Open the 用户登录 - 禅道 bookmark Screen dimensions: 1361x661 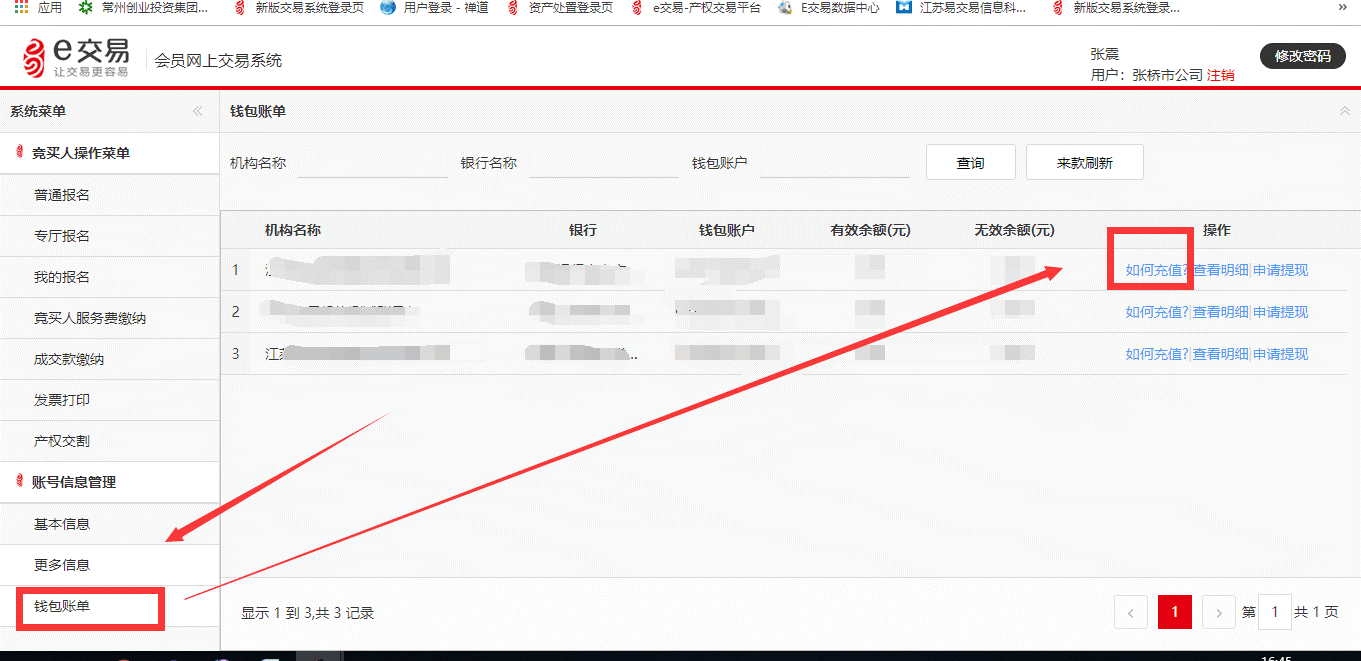click(x=435, y=7)
